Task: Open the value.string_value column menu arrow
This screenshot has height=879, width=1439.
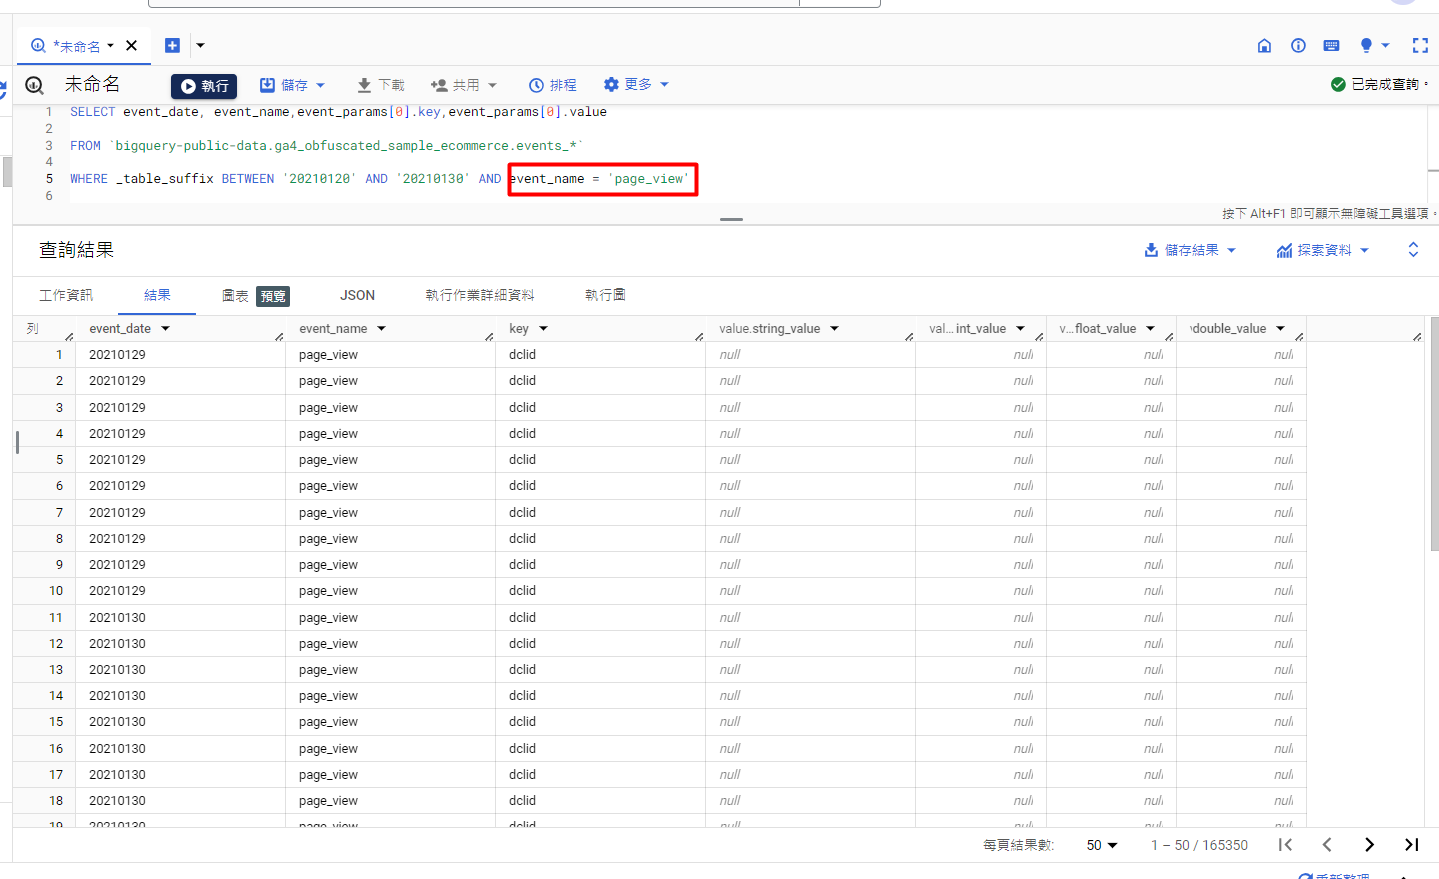Action: (834, 328)
